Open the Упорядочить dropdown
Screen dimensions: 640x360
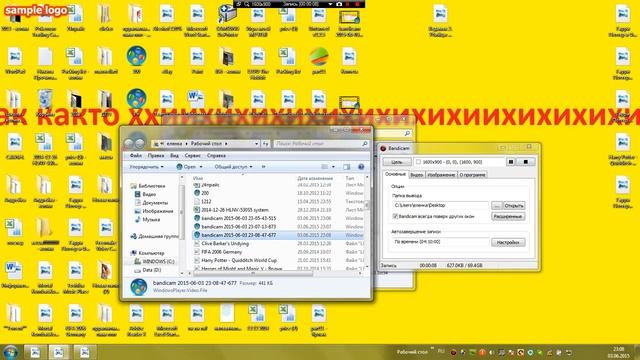pos(146,167)
